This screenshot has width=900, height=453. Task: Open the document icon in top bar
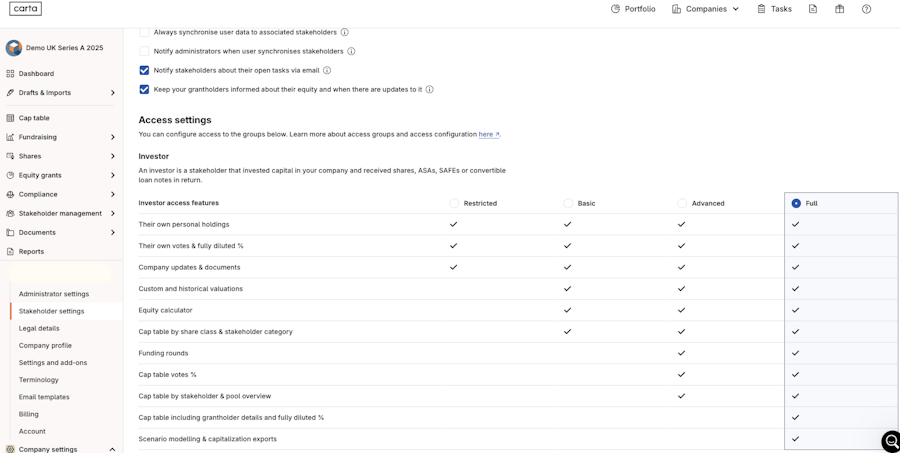pos(813,9)
